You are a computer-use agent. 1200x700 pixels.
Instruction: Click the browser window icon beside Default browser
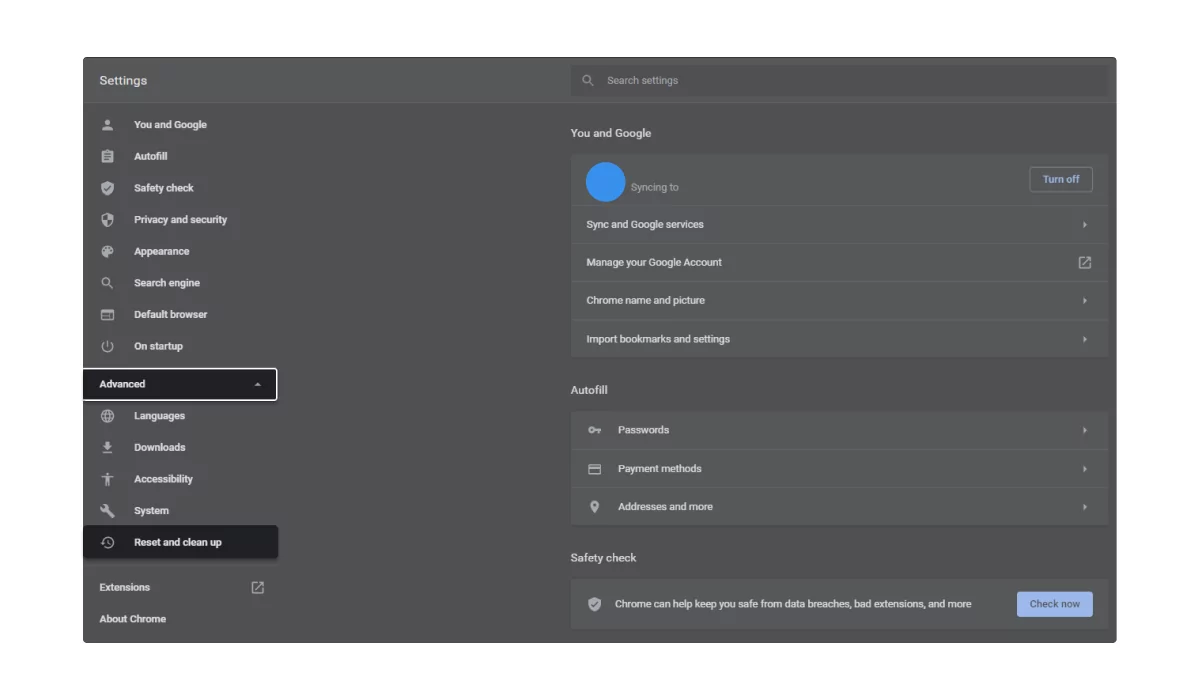pos(107,315)
